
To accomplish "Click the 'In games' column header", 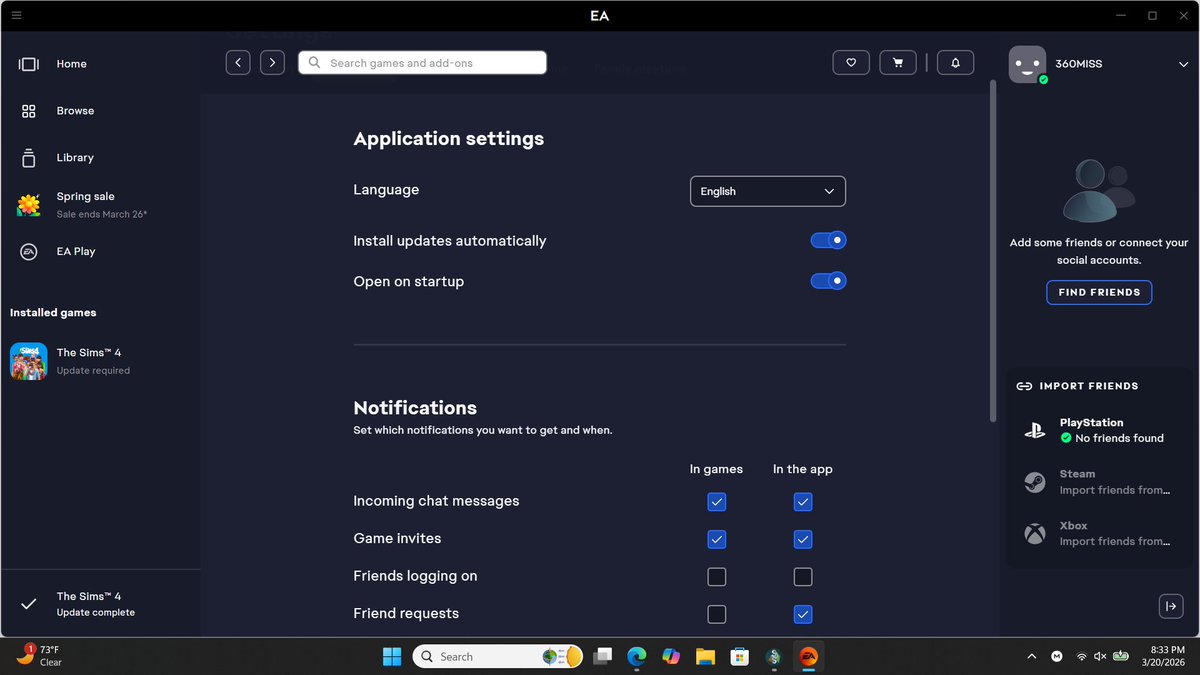I will click(716, 469).
